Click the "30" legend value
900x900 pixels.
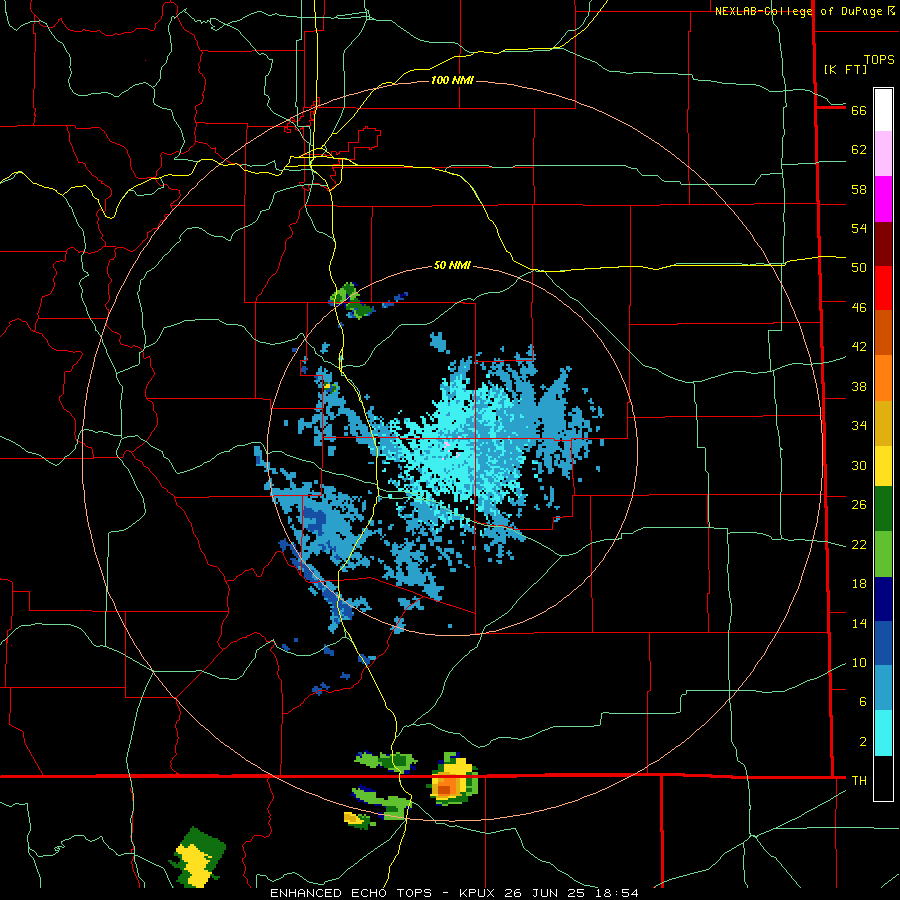pos(859,465)
